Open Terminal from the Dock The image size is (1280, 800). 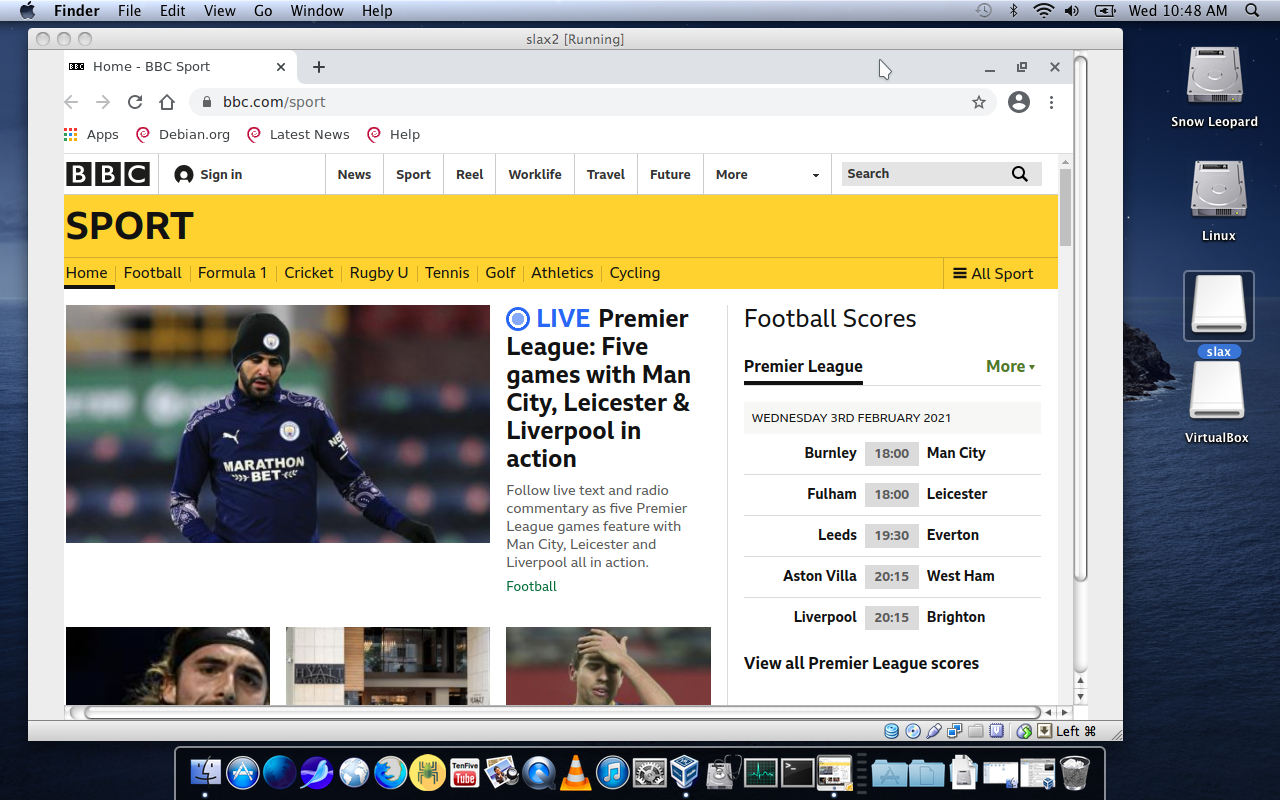[797, 772]
